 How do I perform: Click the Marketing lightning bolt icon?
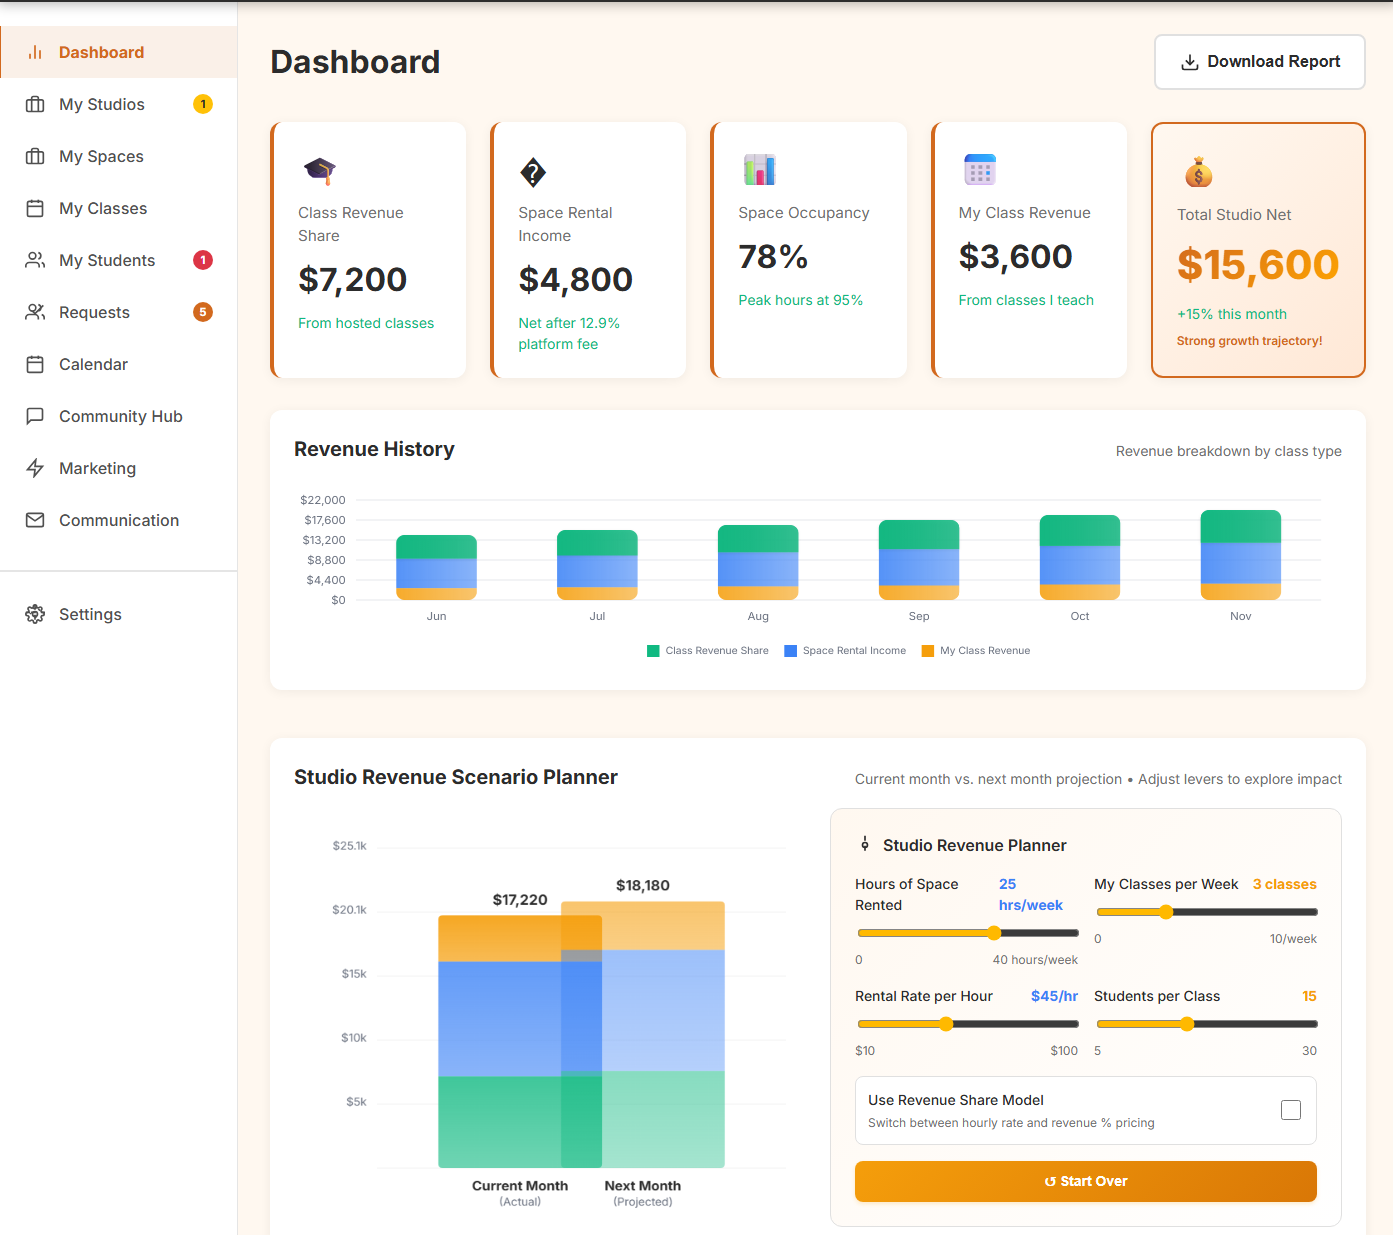click(36, 468)
